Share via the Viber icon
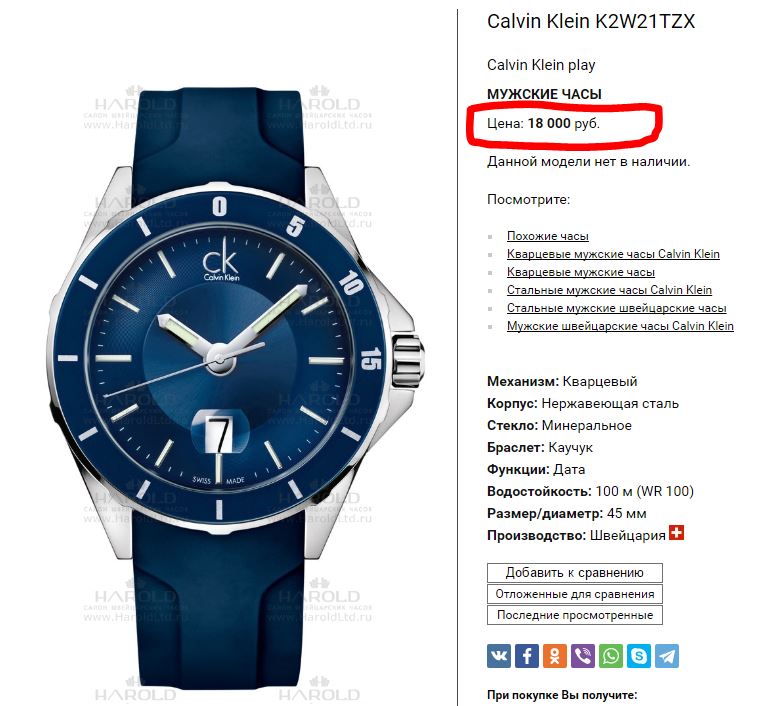The height and width of the screenshot is (706, 757). tap(583, 656)
